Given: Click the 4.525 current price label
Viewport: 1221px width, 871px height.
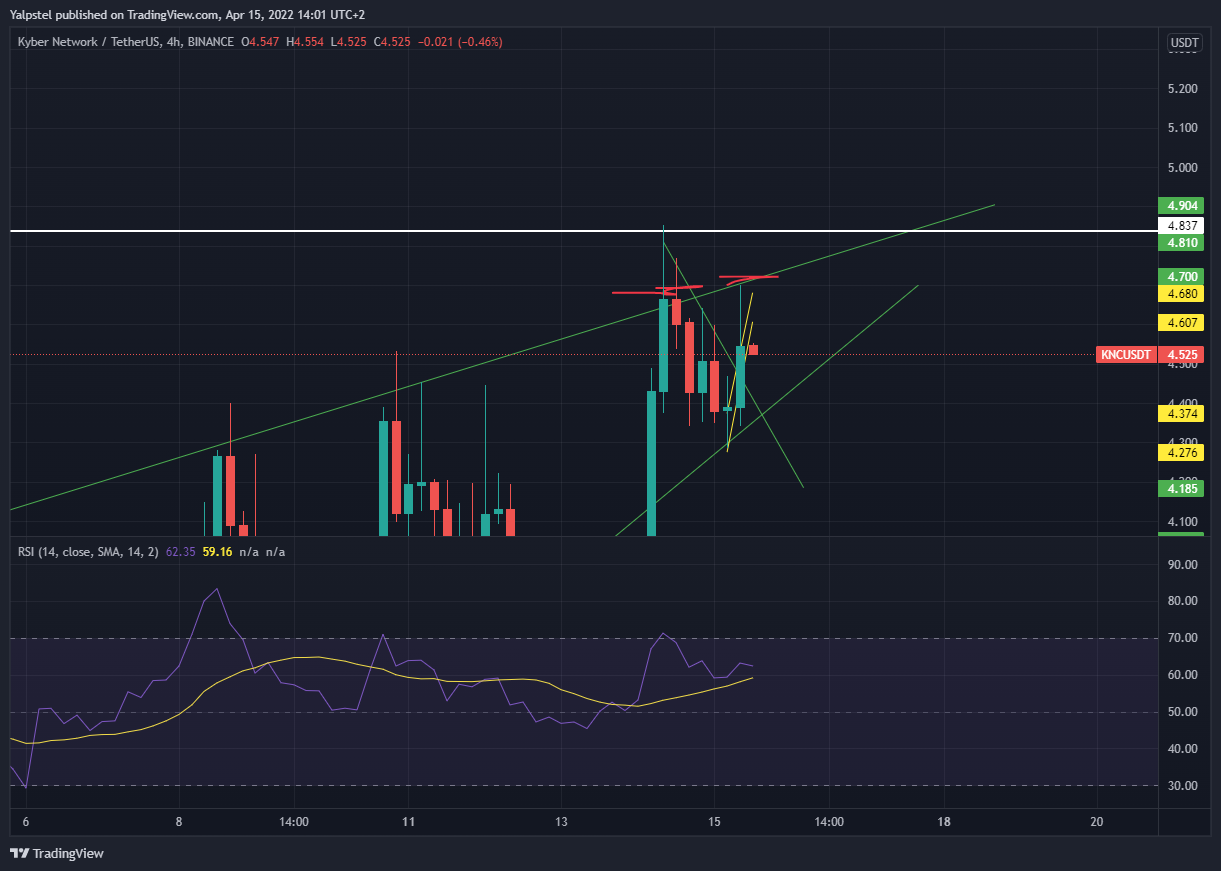Looking at the screenshot, I should (1181, 355).
